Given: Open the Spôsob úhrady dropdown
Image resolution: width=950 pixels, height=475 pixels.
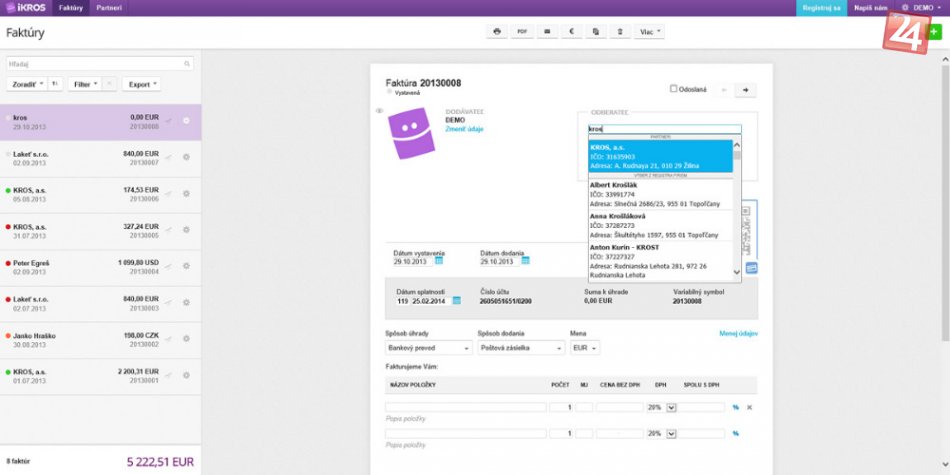Looking at the screenshot, I should pyautogui.click(x=428, y=348).
